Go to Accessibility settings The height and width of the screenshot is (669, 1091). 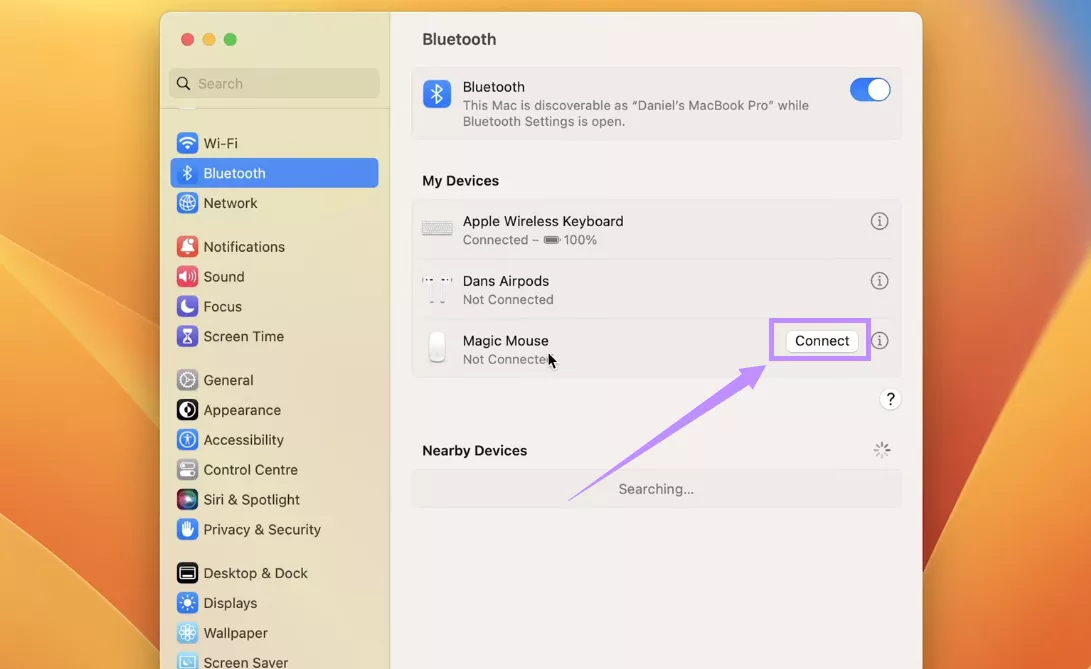[243, 440]
